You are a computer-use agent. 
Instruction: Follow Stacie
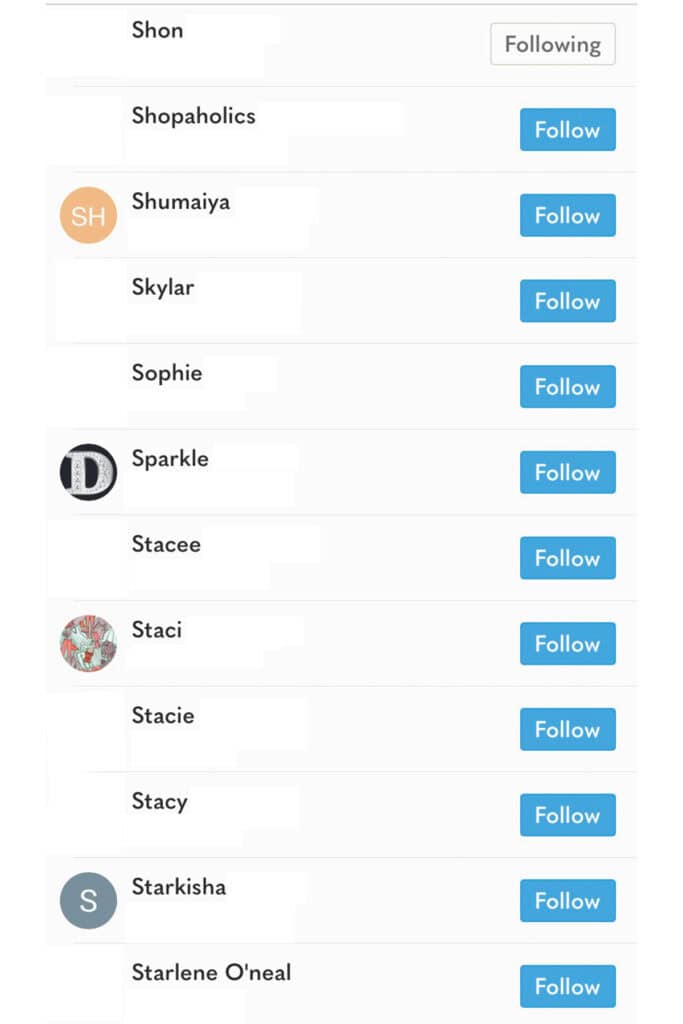click(x=567, y=729)
